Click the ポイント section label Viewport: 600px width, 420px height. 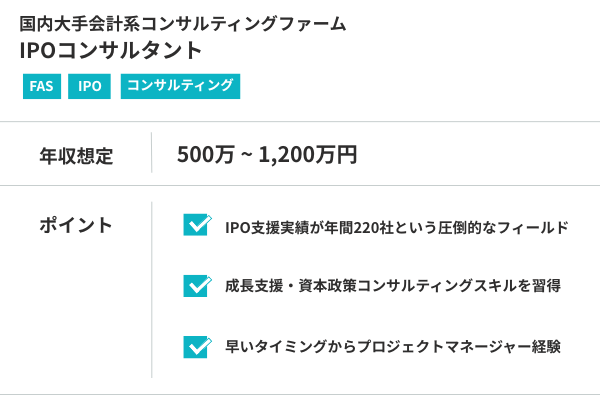(x=76, y=225)
